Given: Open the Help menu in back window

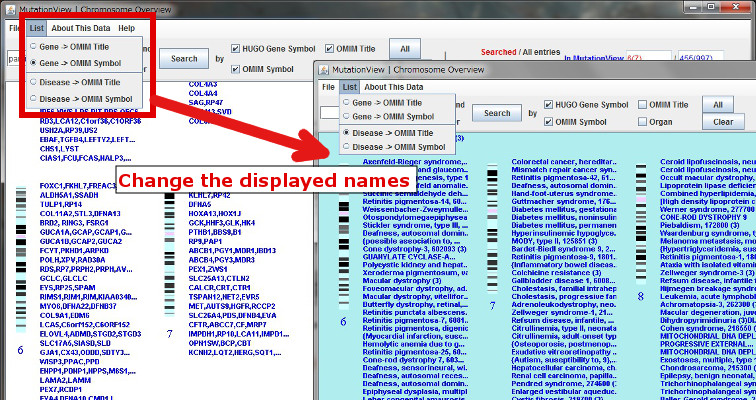Looking at the screenshot, I should (x=126, y=28).
